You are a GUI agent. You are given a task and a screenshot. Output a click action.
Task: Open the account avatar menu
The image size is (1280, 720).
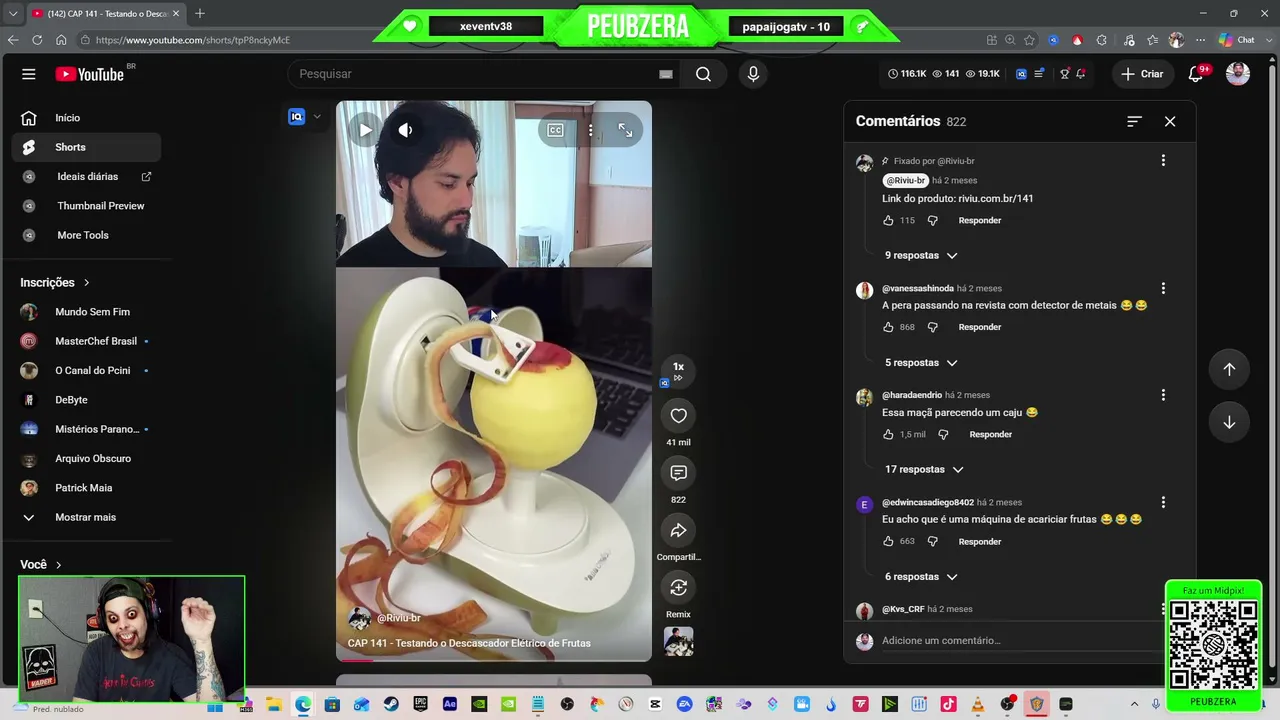[x=1238, y=74]
